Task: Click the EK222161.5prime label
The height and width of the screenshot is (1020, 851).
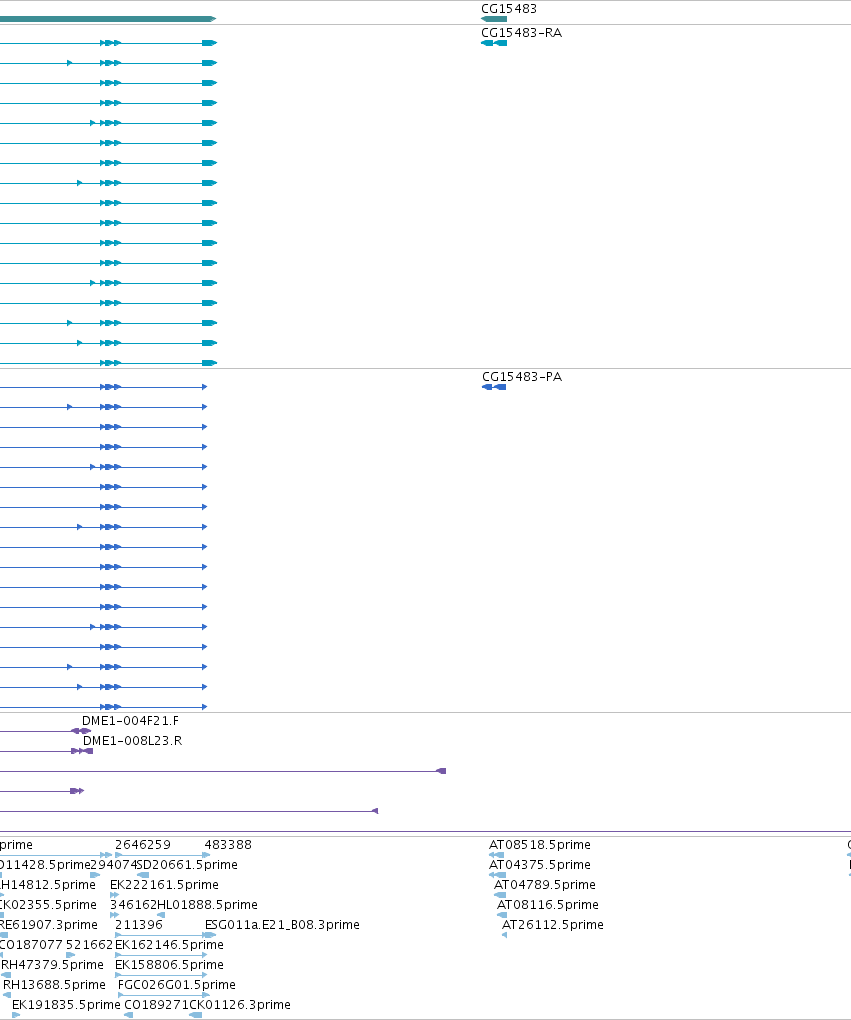Action: [164, 885]
